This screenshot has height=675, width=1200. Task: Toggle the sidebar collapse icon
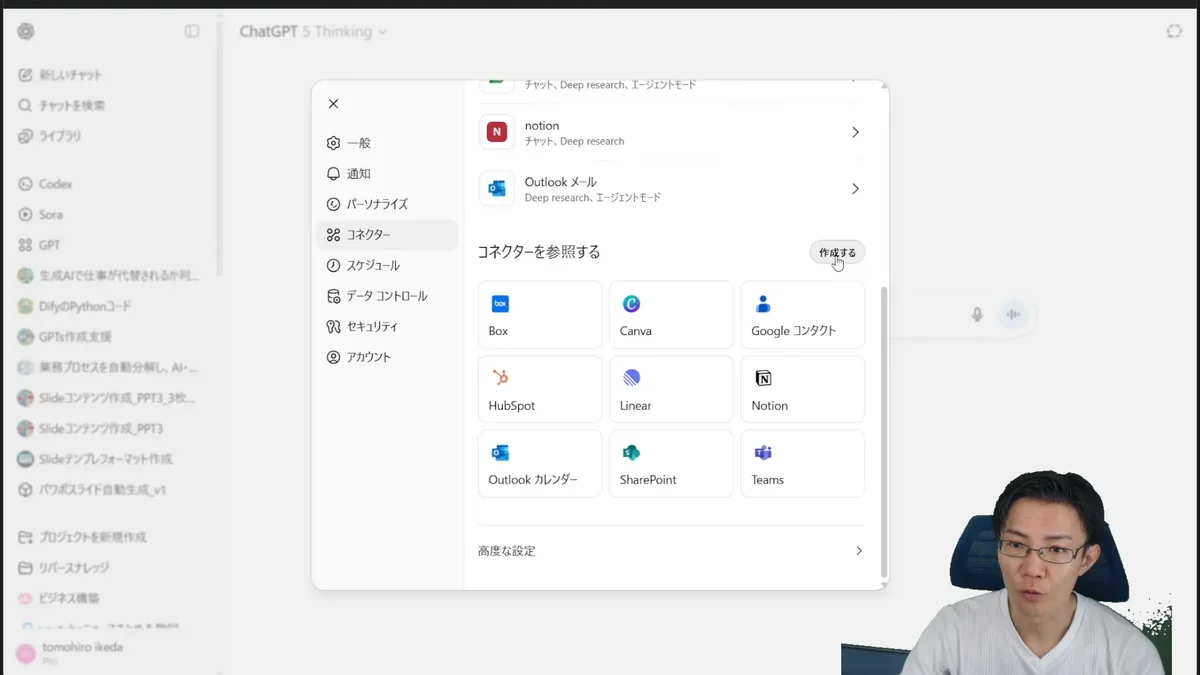[x=192, y=31]
